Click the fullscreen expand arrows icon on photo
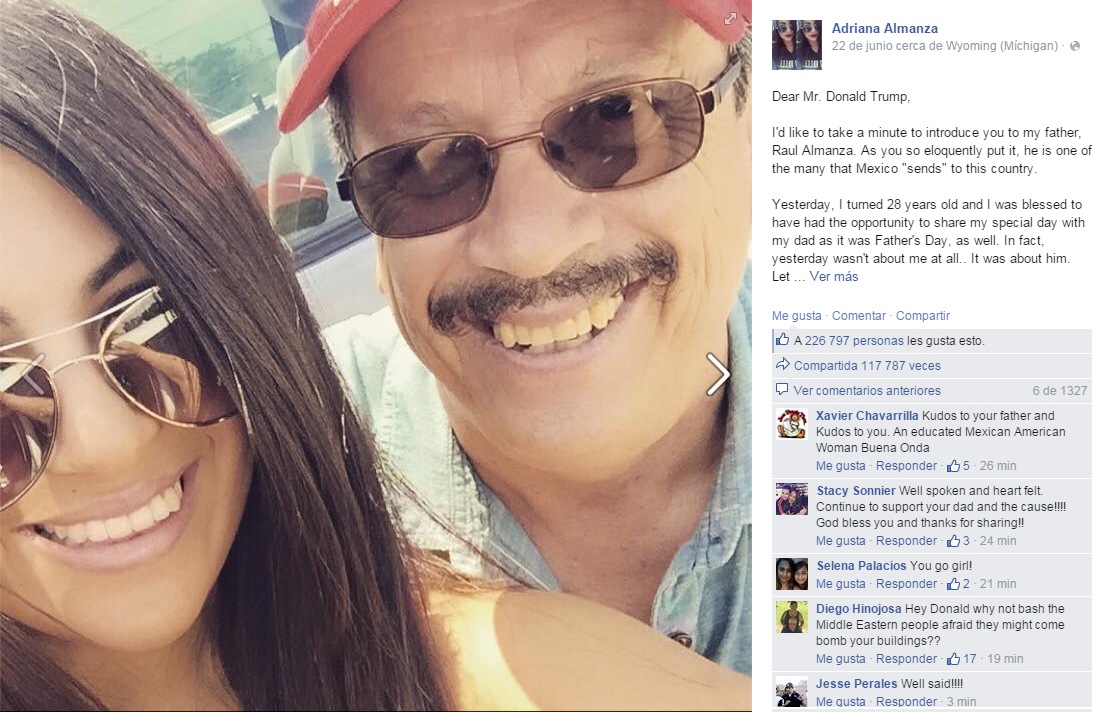The image size is (1093, 712). tap(730, 19)
